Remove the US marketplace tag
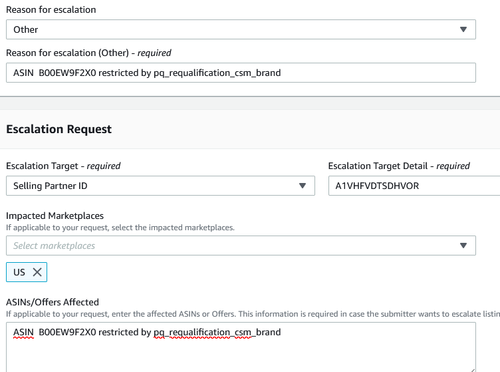This screenshot has height=372, width=500. point(37,272)
